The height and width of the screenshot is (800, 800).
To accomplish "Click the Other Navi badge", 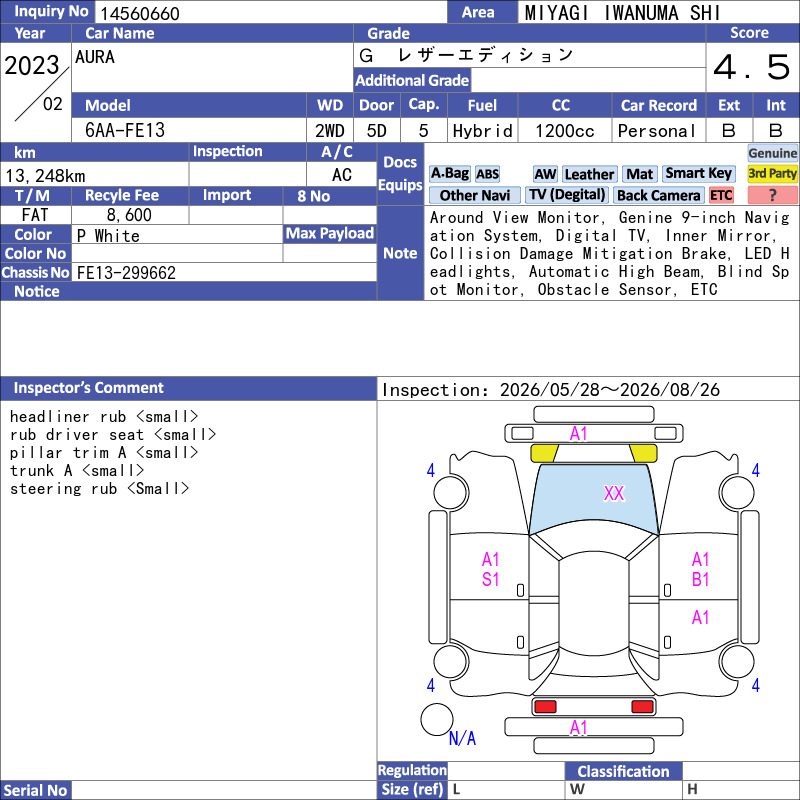I will pyautogui.click(x=474, y=195).
